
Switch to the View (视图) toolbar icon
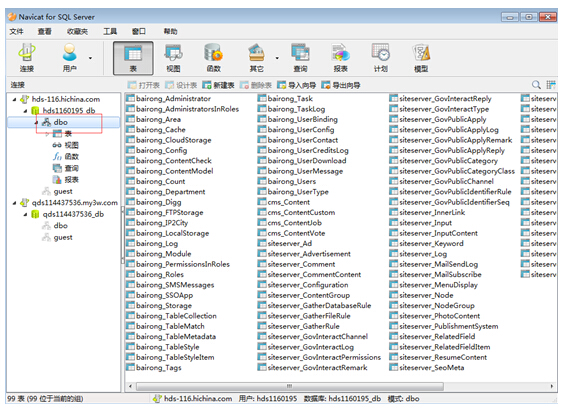pyautogui.click(x=173, y=58)
